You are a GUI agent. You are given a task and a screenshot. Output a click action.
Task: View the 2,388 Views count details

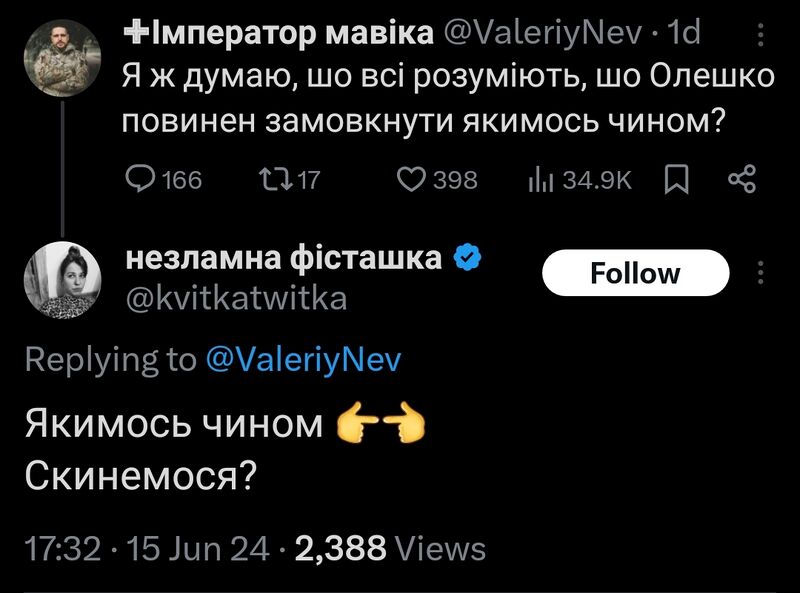(389, 548)
